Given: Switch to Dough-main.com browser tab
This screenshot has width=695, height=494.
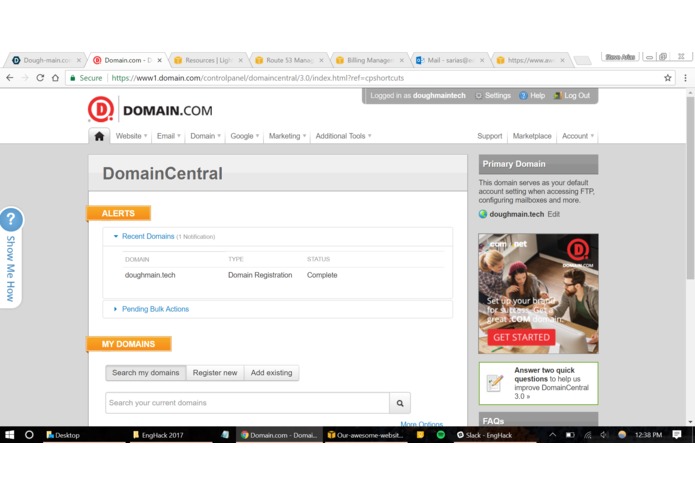Looking at the screenshot, I should (45, 60).
